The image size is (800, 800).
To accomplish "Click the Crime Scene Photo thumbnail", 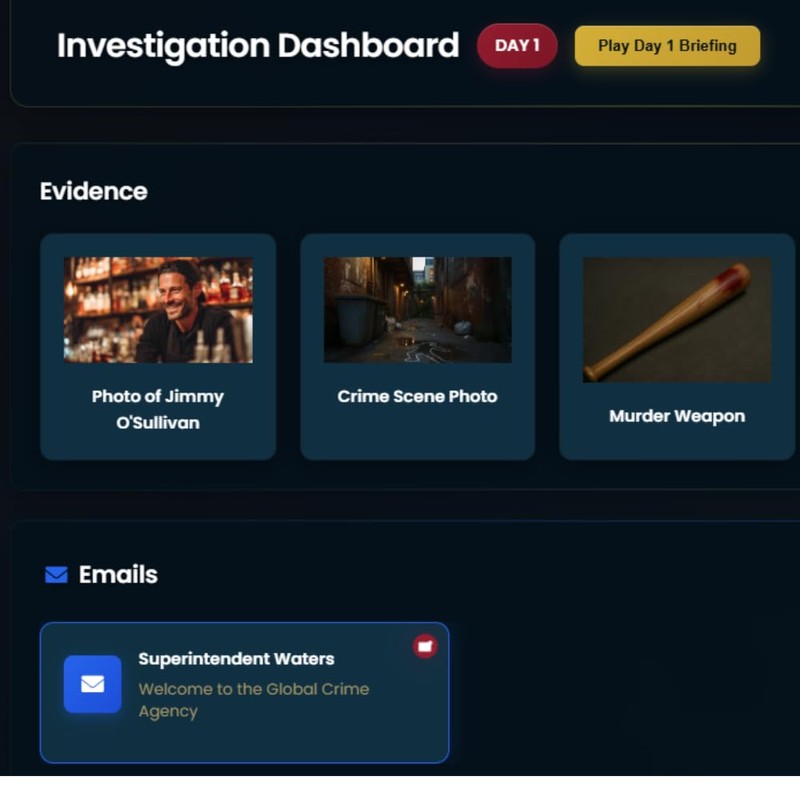I will (x=417, y=309).
